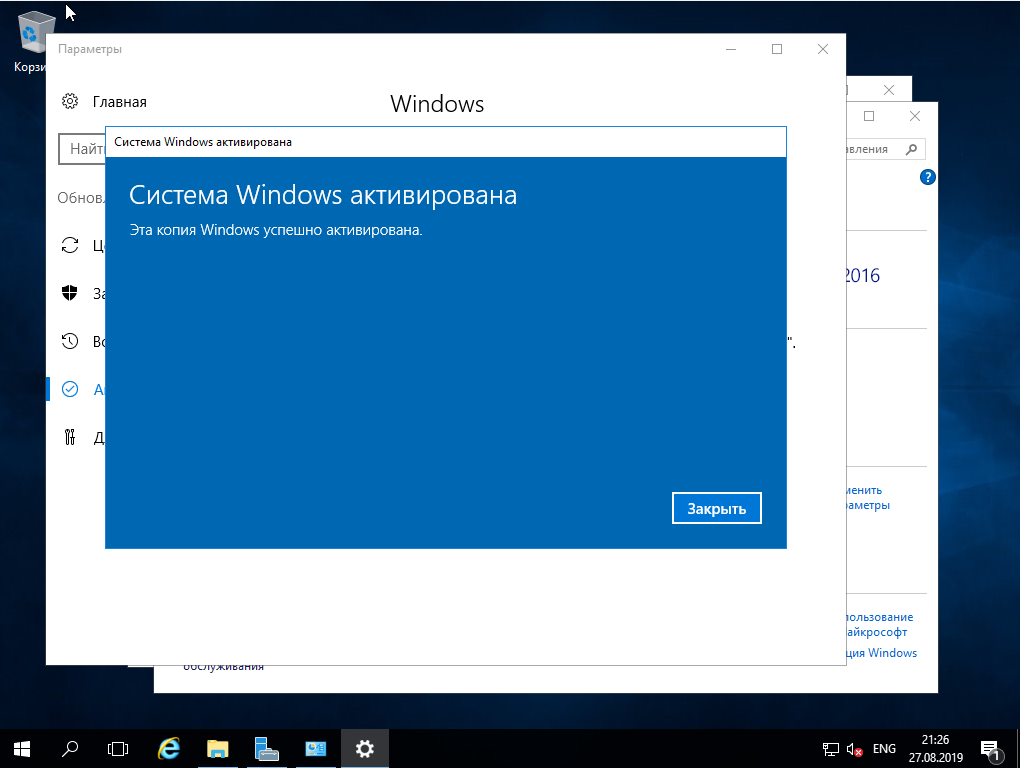Open Главная via the gear icon
Image resolution: width=1020 pixels, height=768 pixels.
[x=70, y=101]
